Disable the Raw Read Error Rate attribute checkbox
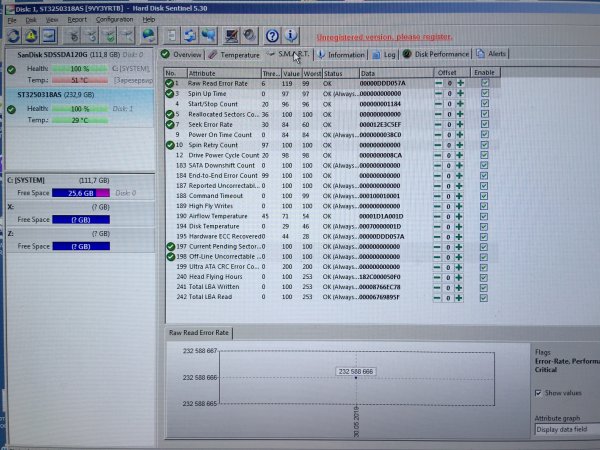This screenshot has height=450, width=600. click(x=485, y=84)
